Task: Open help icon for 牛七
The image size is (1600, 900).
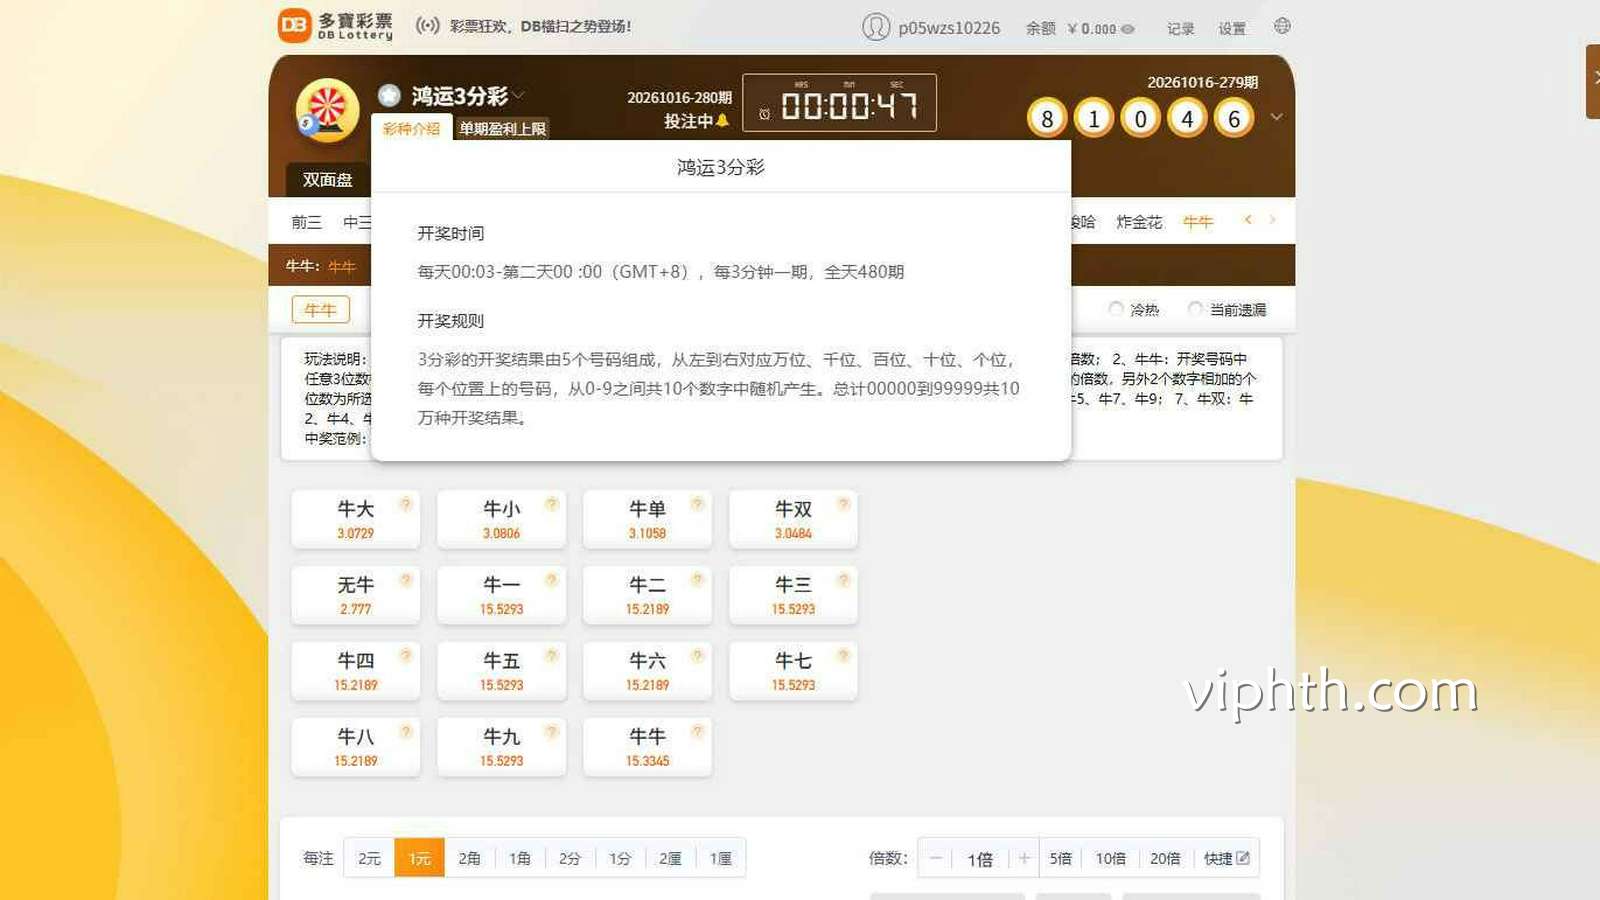Action: click(843, 656)
